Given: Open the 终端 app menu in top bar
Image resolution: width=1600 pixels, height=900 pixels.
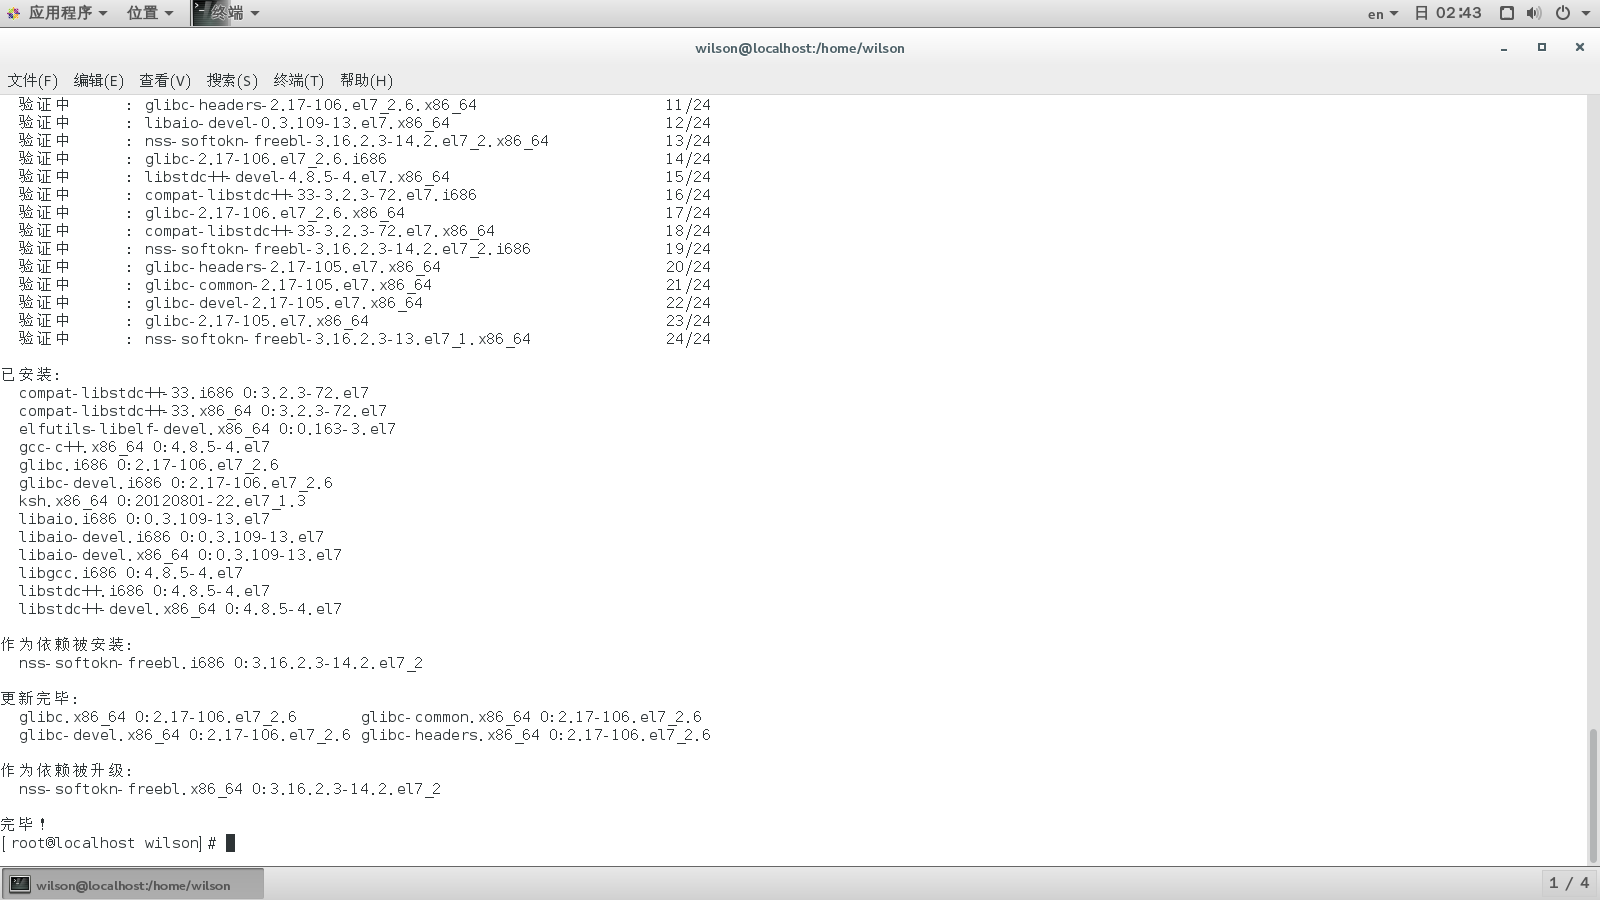Looking at the screenshot, I should pyautogui.click(x=236, y=13).
